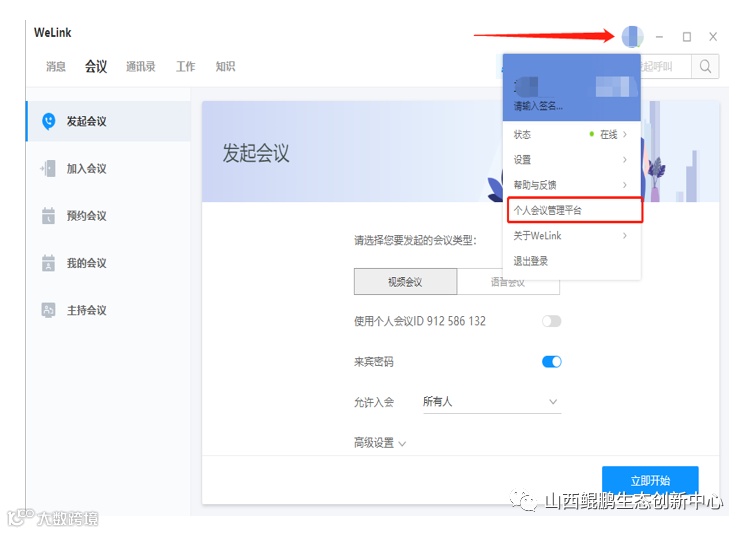Click the 主持会议 host icon

pos(48,310)
